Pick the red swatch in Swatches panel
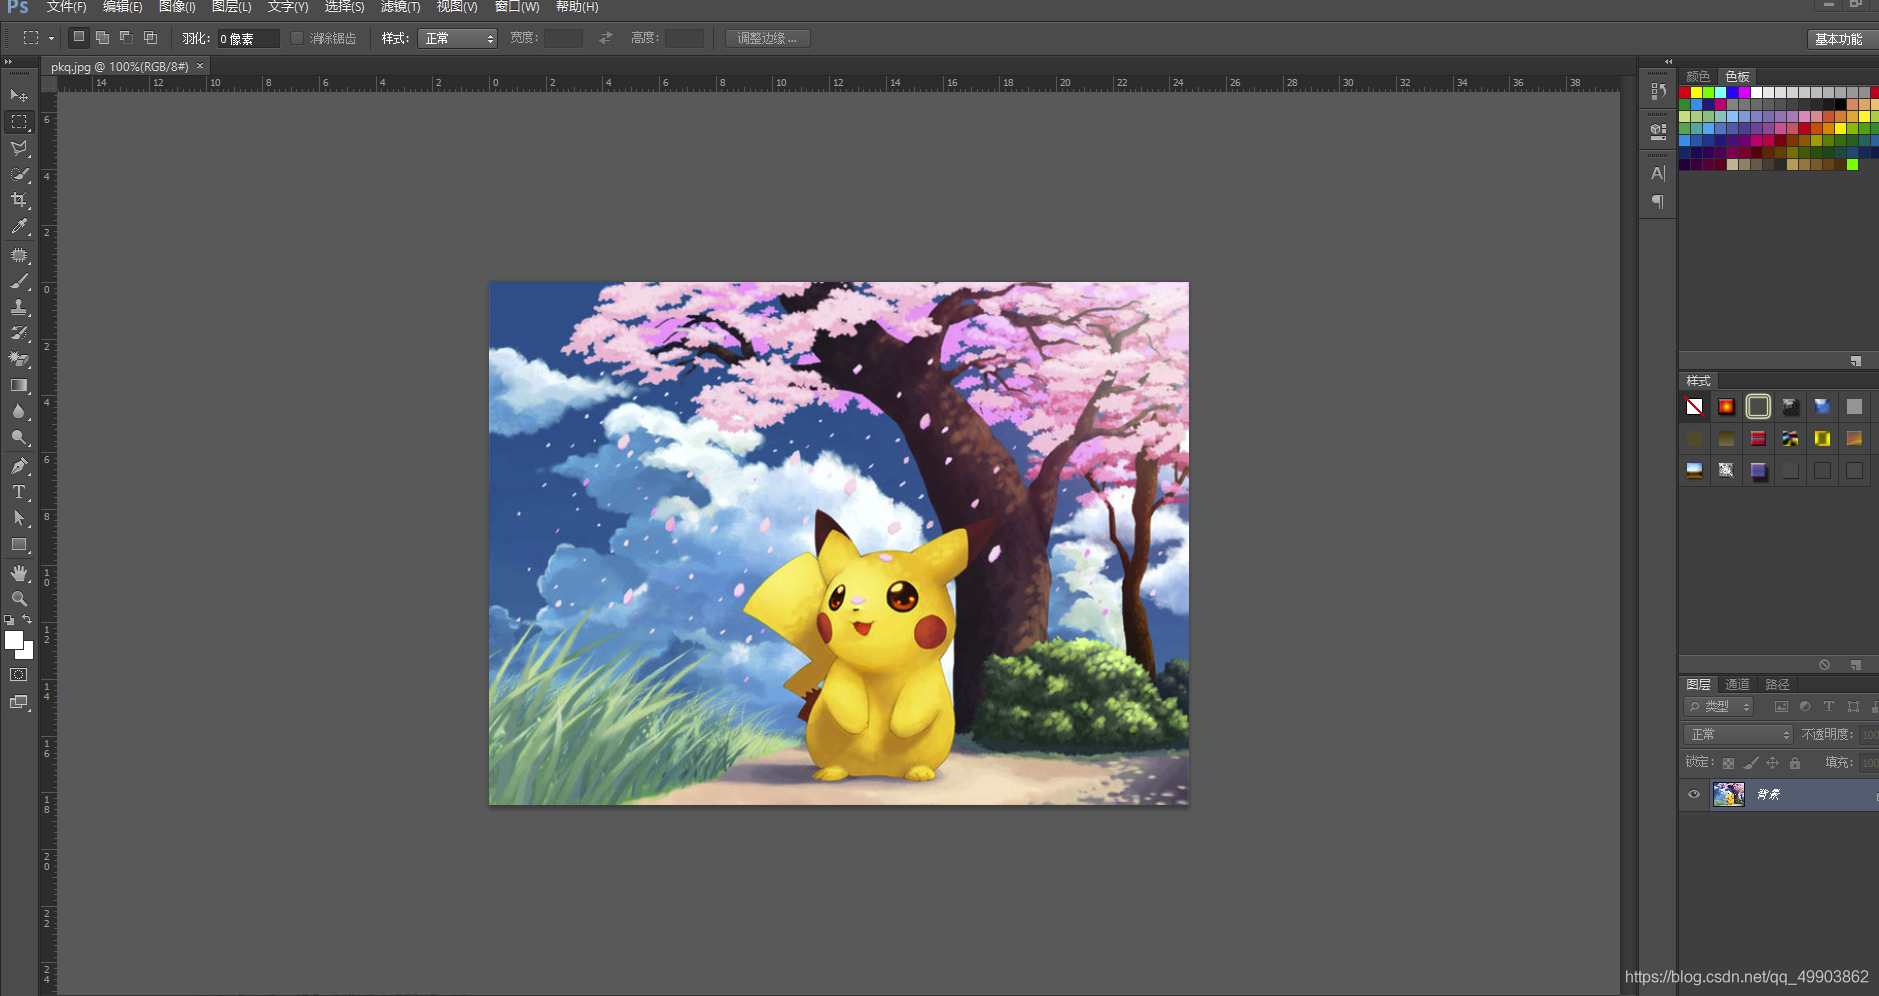Viewport: 1879px width, 996px height. (1685, 93)
